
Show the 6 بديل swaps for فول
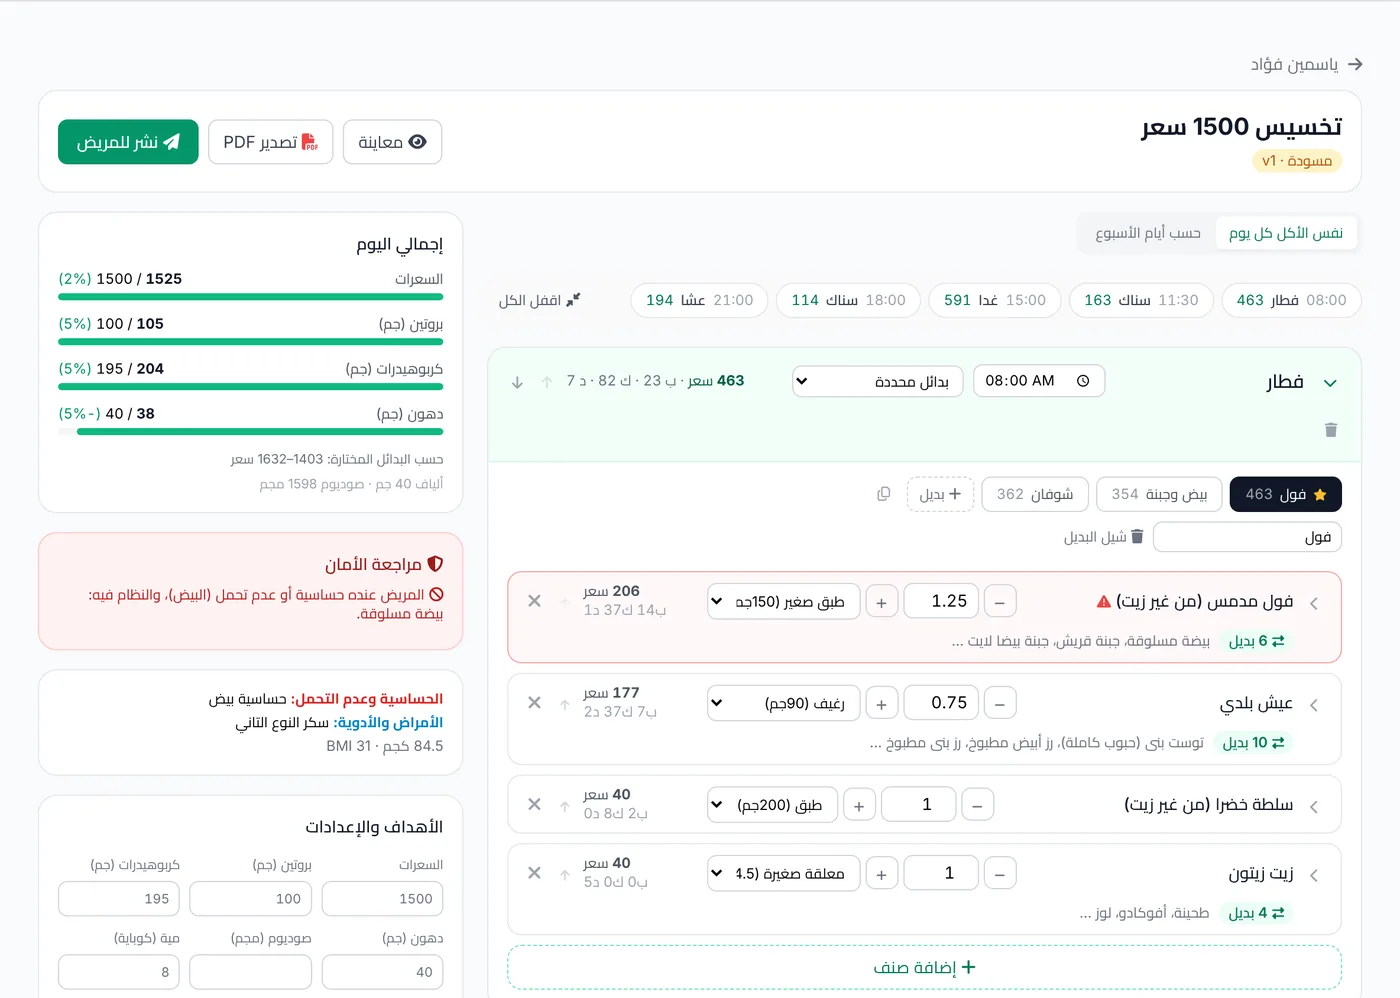[1256, 641]
